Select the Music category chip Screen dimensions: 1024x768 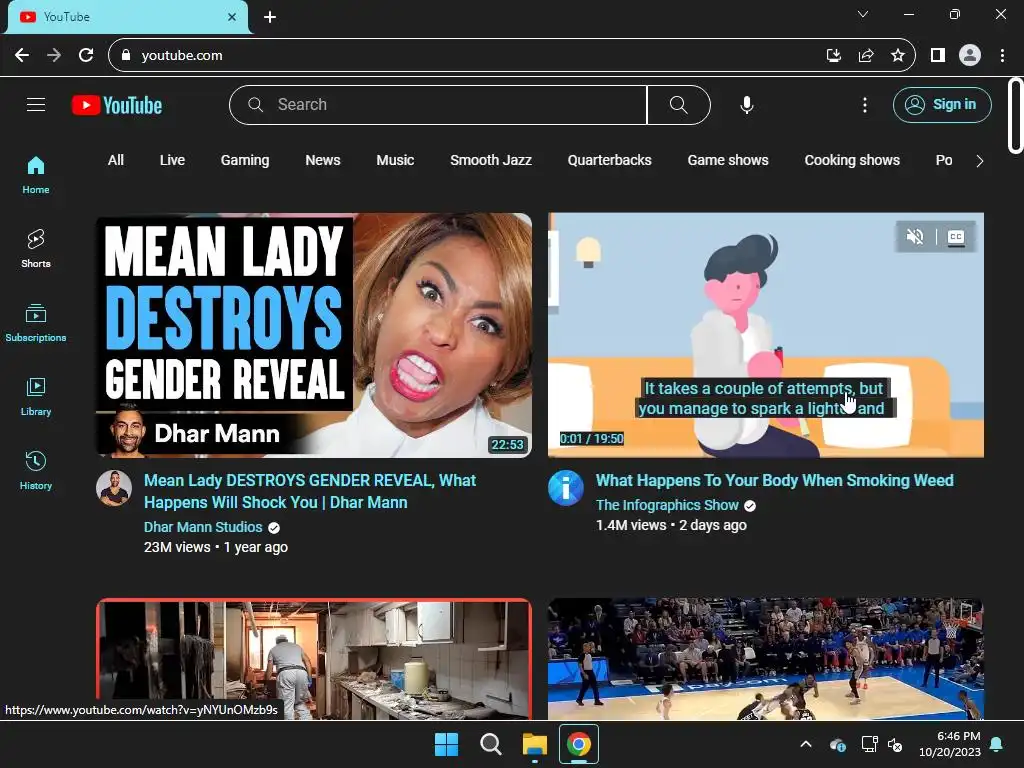(x=395, y=160)
